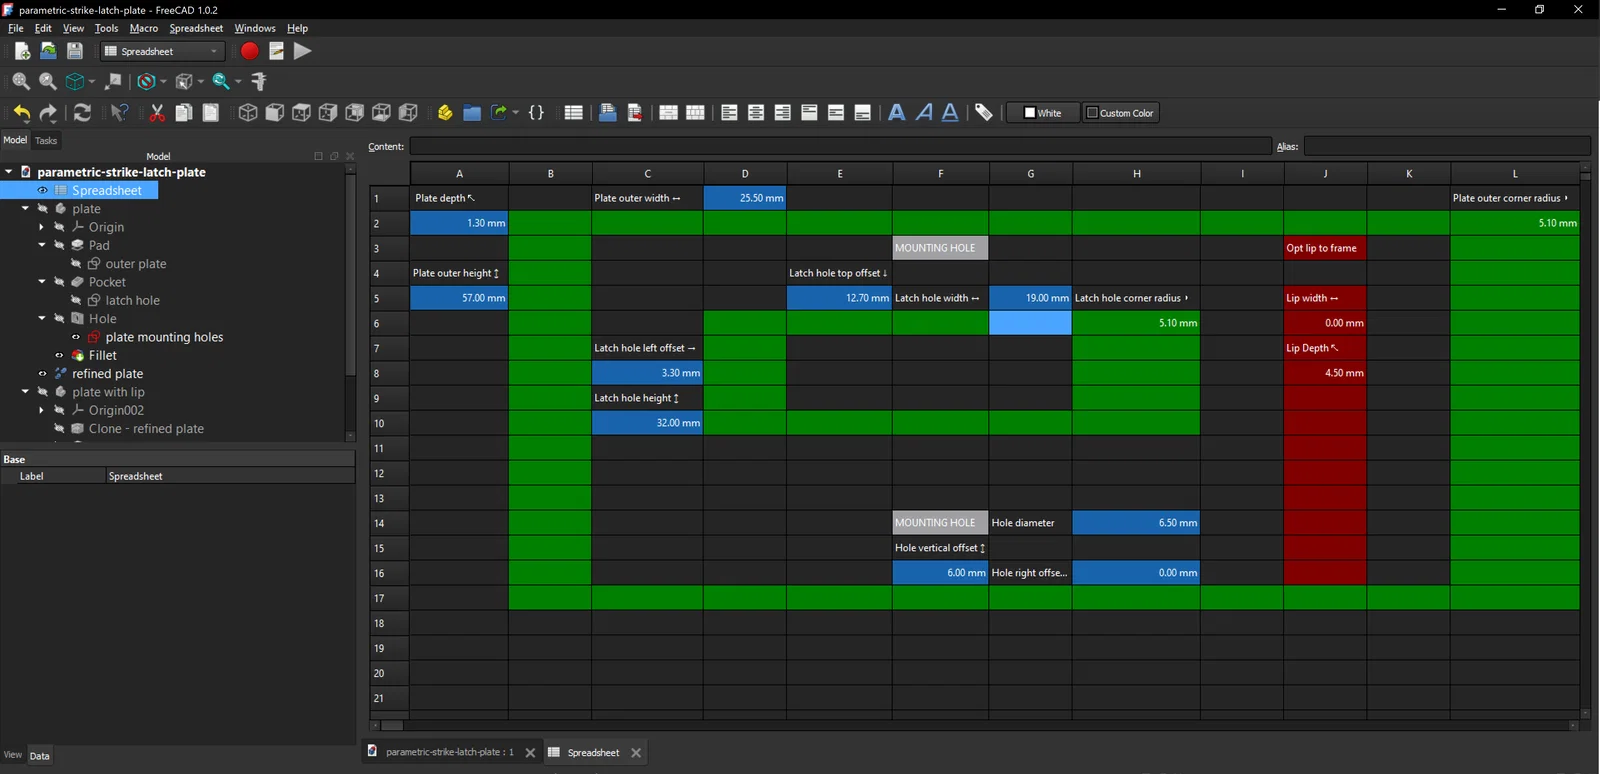Screen dimensions: 1600x774
Task: Click the Refresh recompute icon
Action: click(x=83, y=113)
